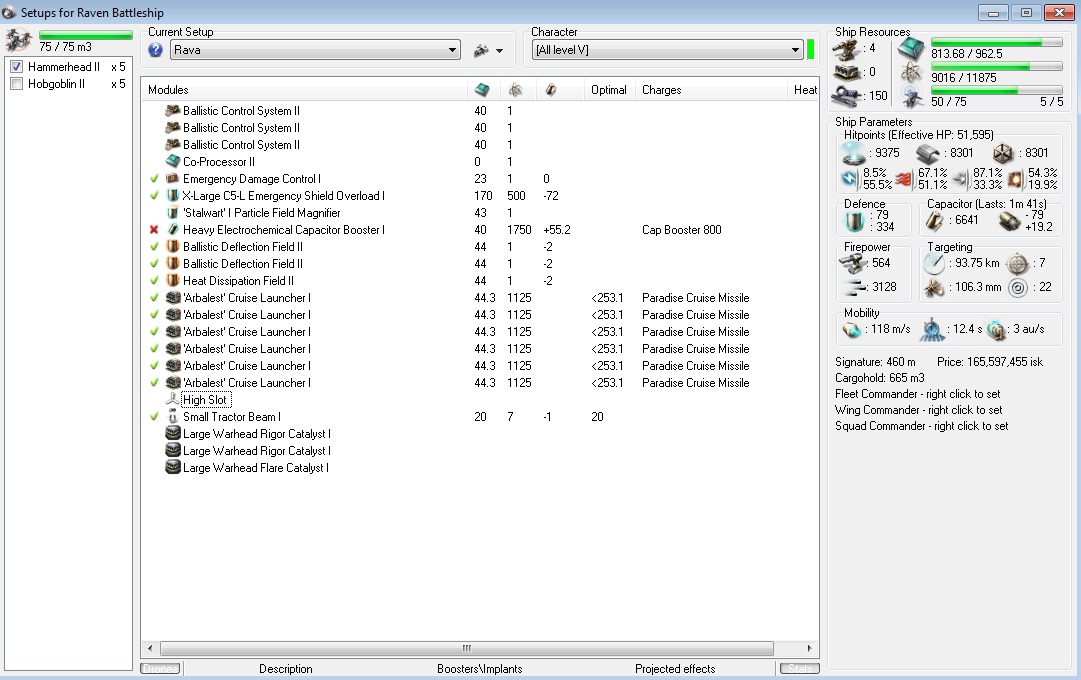Toggle green status check on Emergency Damage Control I

coord(154,179)
